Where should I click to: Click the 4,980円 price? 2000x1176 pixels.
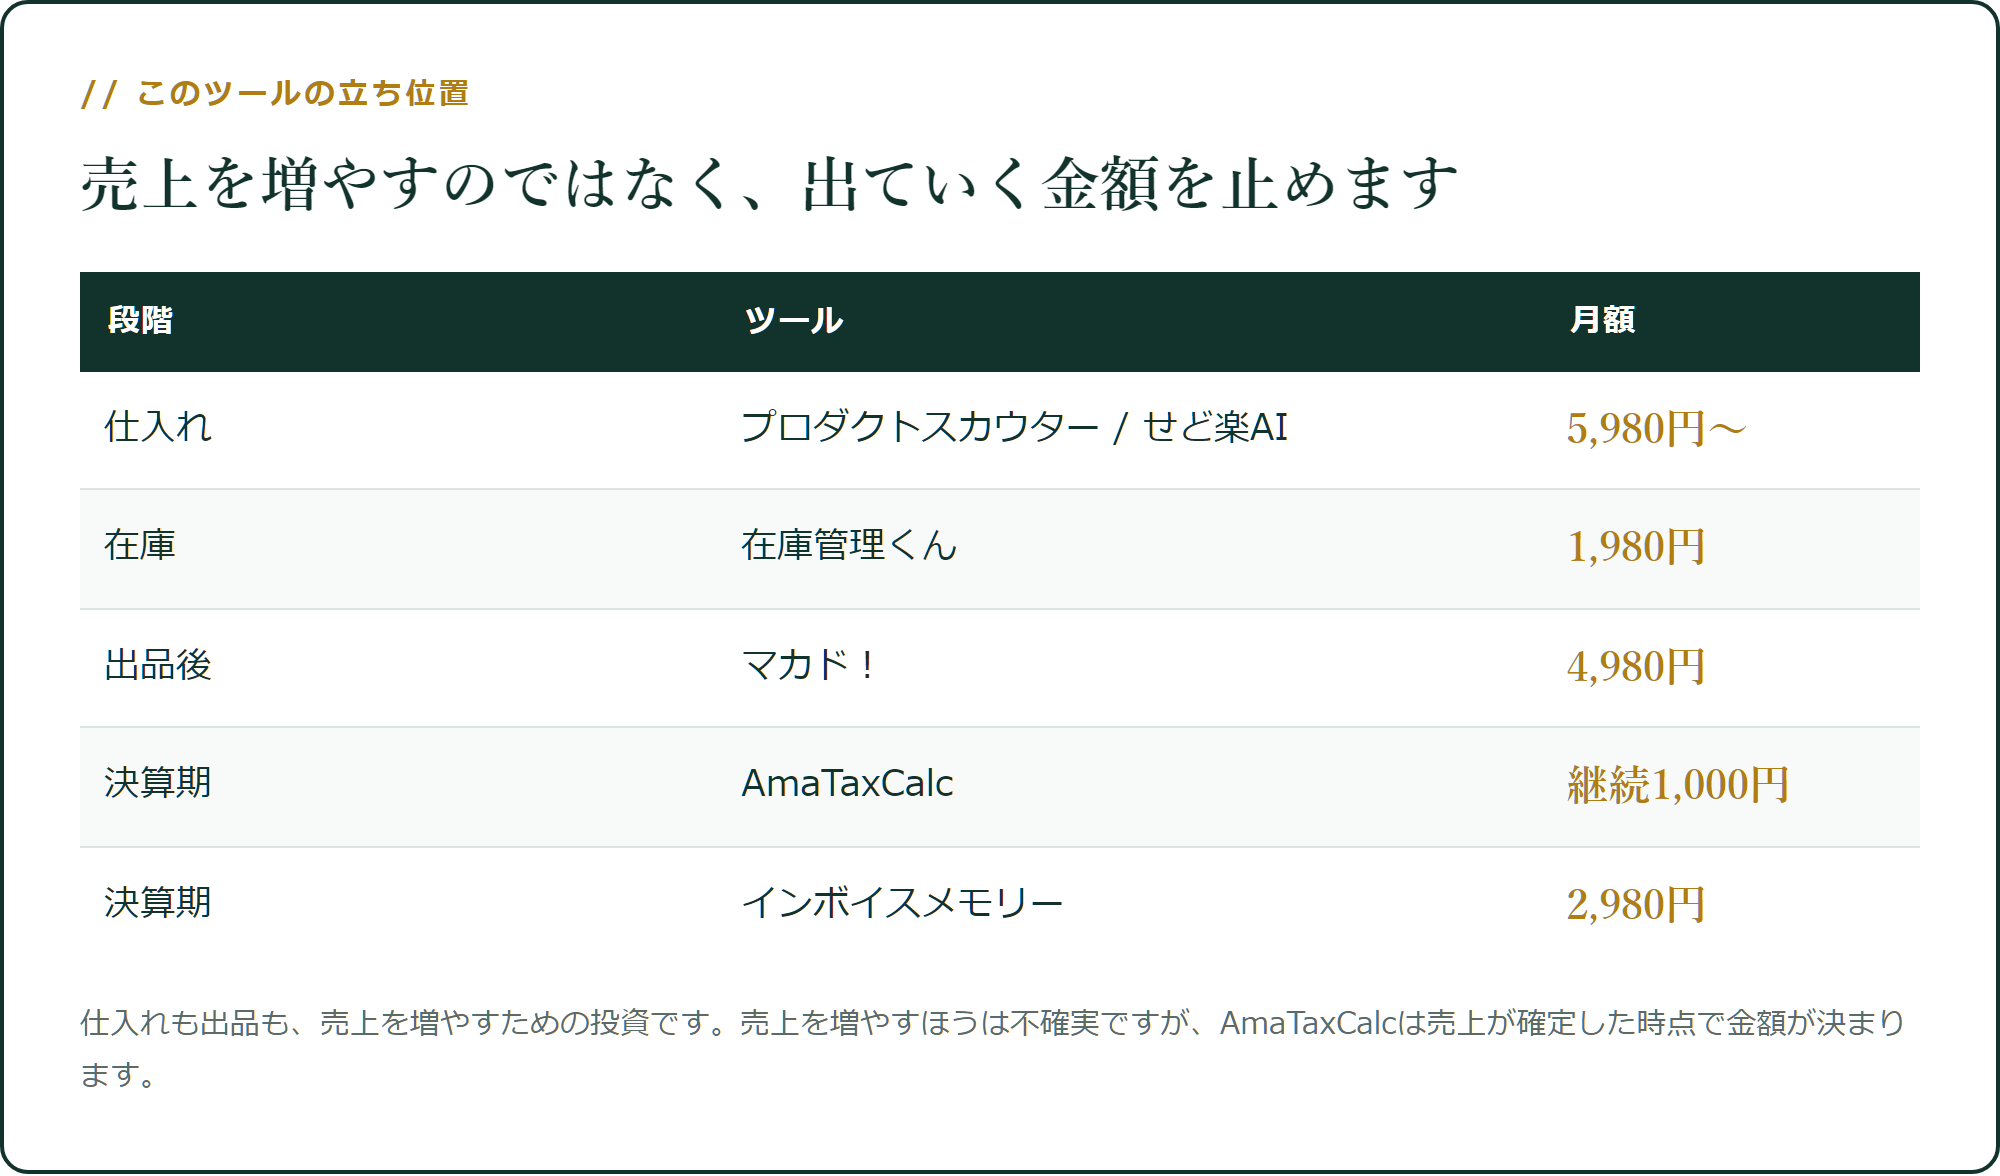(1636, 667)
